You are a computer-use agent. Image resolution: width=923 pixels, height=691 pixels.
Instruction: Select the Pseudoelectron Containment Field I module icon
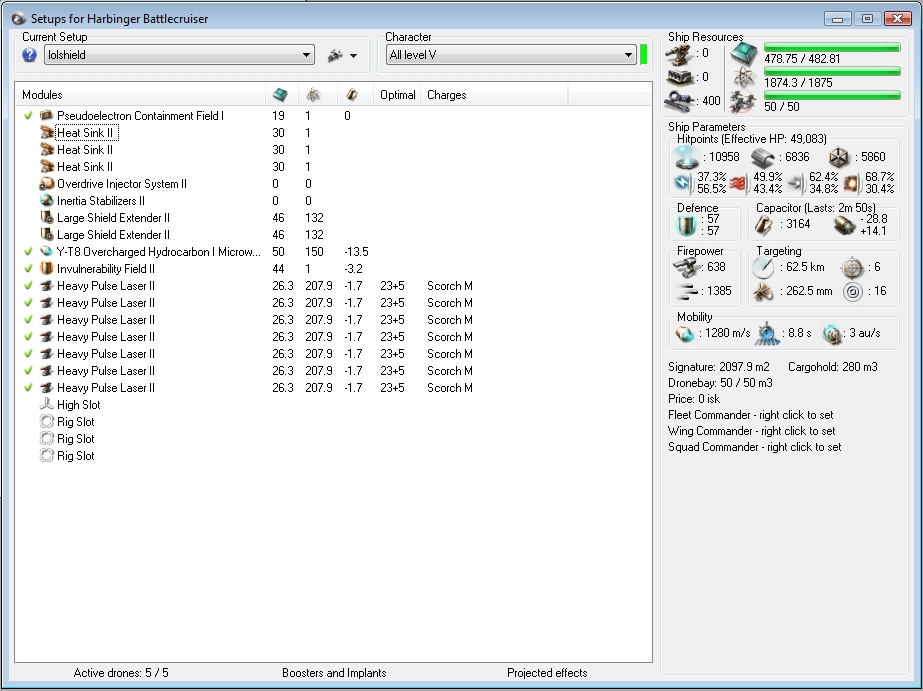click(x=47, y=115)
